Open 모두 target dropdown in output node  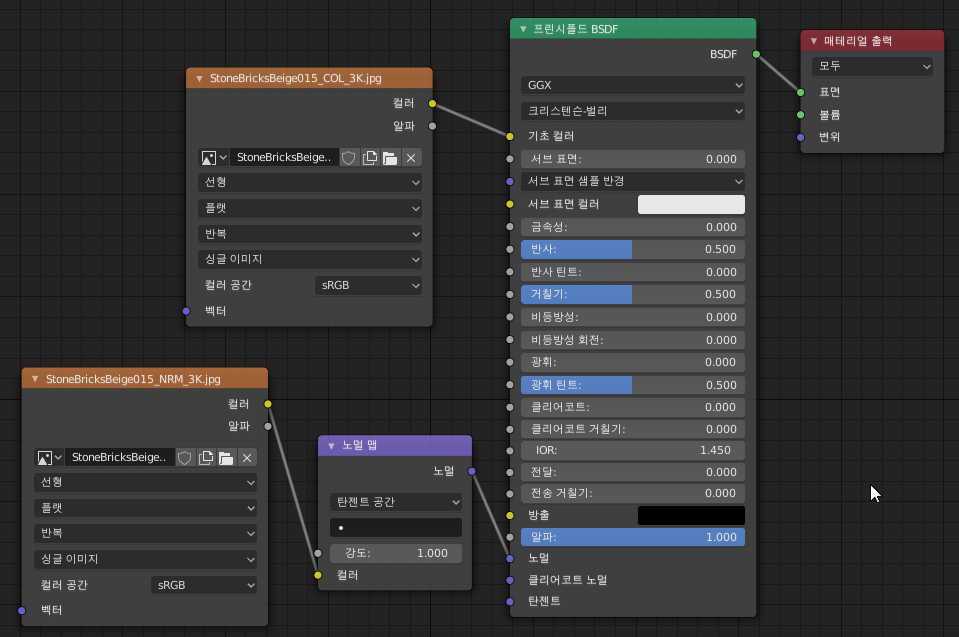(x=872, y=66)
